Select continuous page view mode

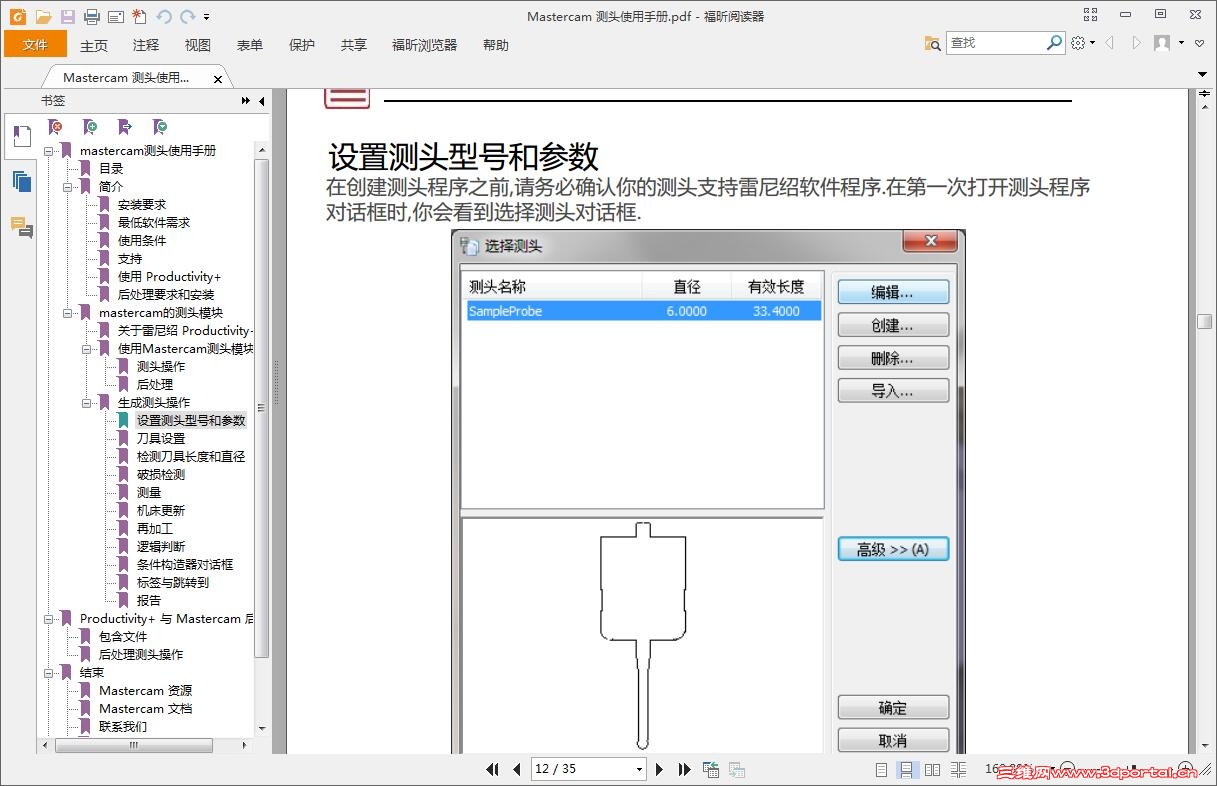907,769
